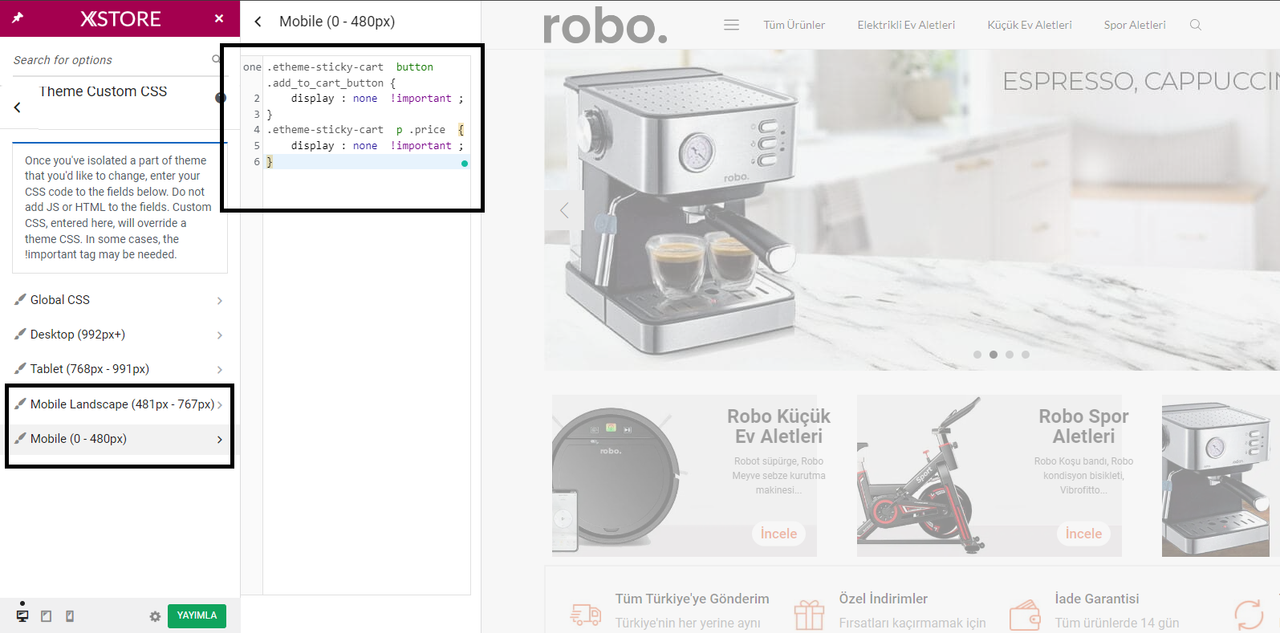Viewport: 1280px width, 633px height.
Task: Switch preview to mobile phone device icon
Action: point(69,616)
